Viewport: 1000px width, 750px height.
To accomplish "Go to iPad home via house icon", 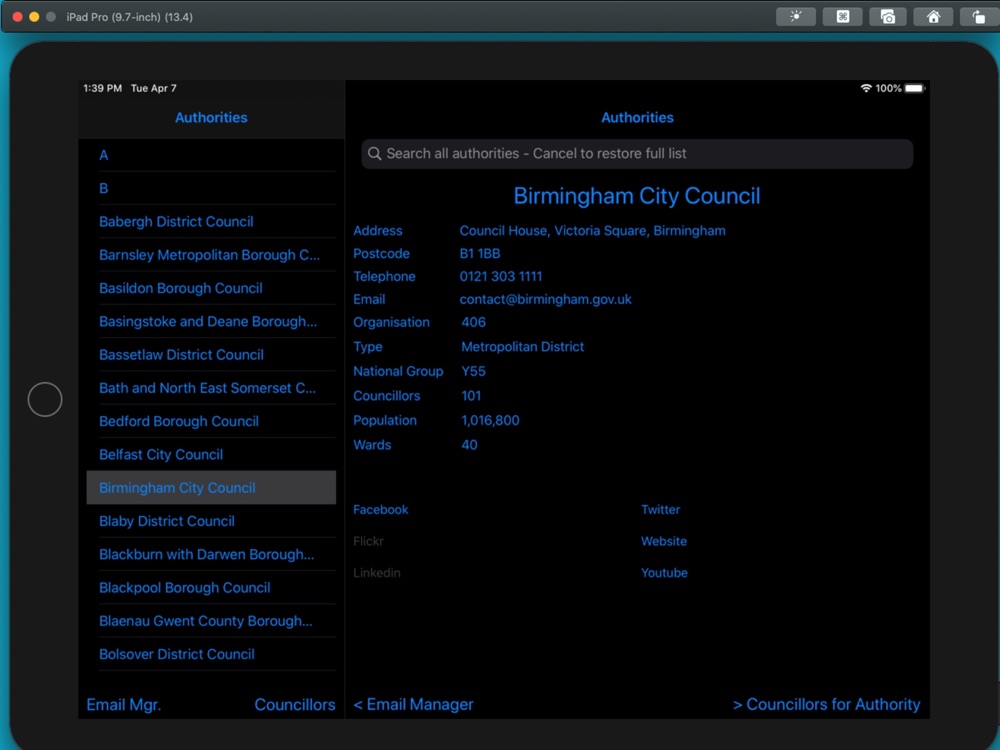I will coord(933,17).
